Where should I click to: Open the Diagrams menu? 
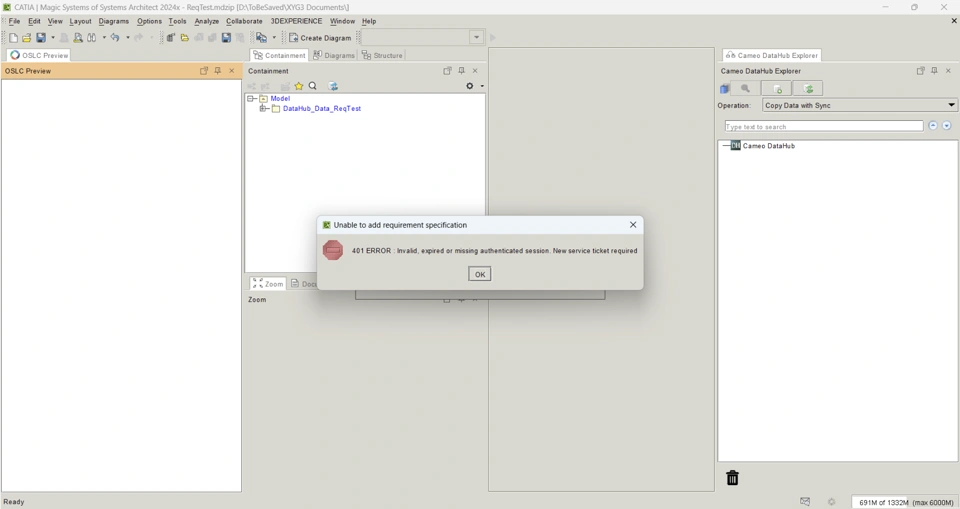click(114, 21)
